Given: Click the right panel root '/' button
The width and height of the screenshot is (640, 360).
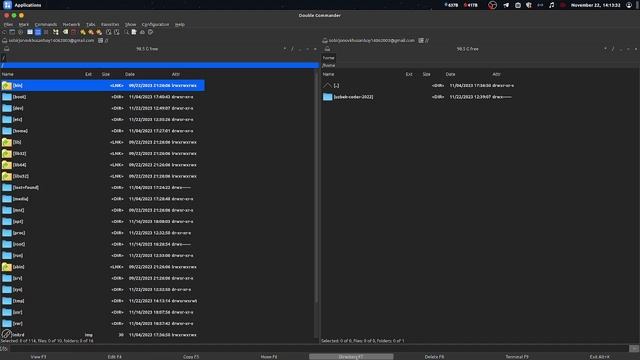Looking at the screenshot, I should (613, 49).
